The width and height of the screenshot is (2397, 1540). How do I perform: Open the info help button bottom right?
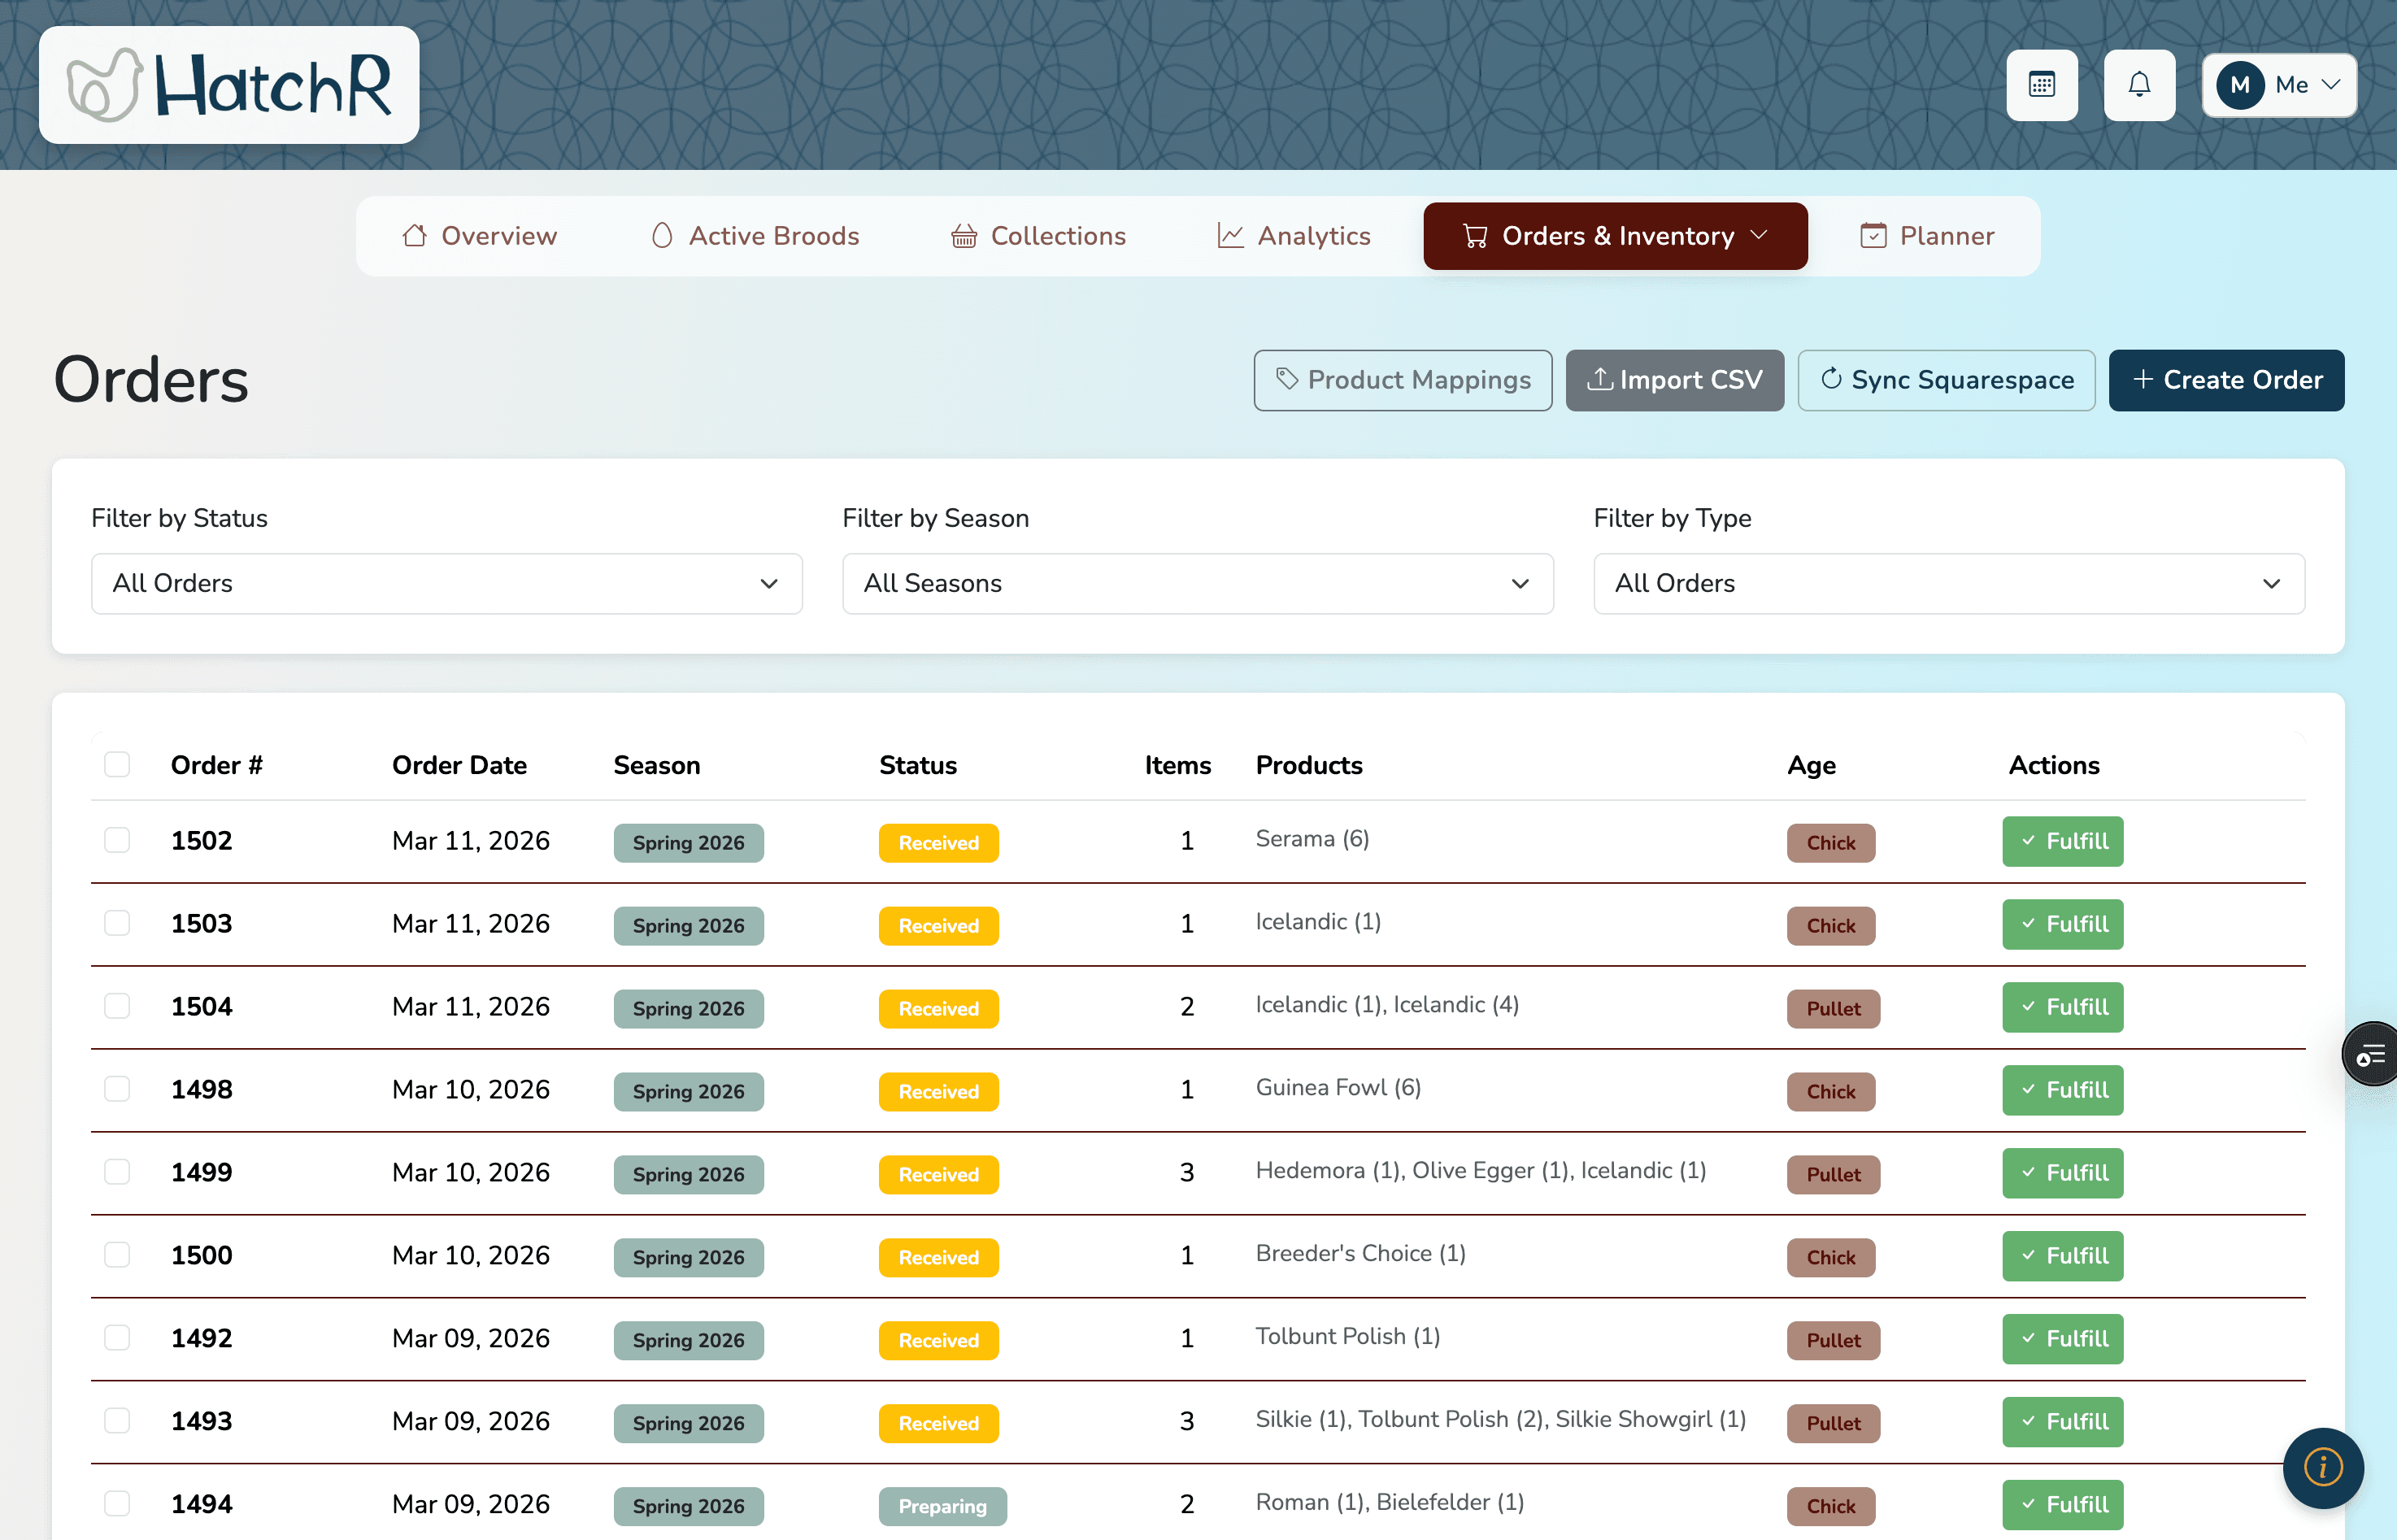coord(2322,1468)
